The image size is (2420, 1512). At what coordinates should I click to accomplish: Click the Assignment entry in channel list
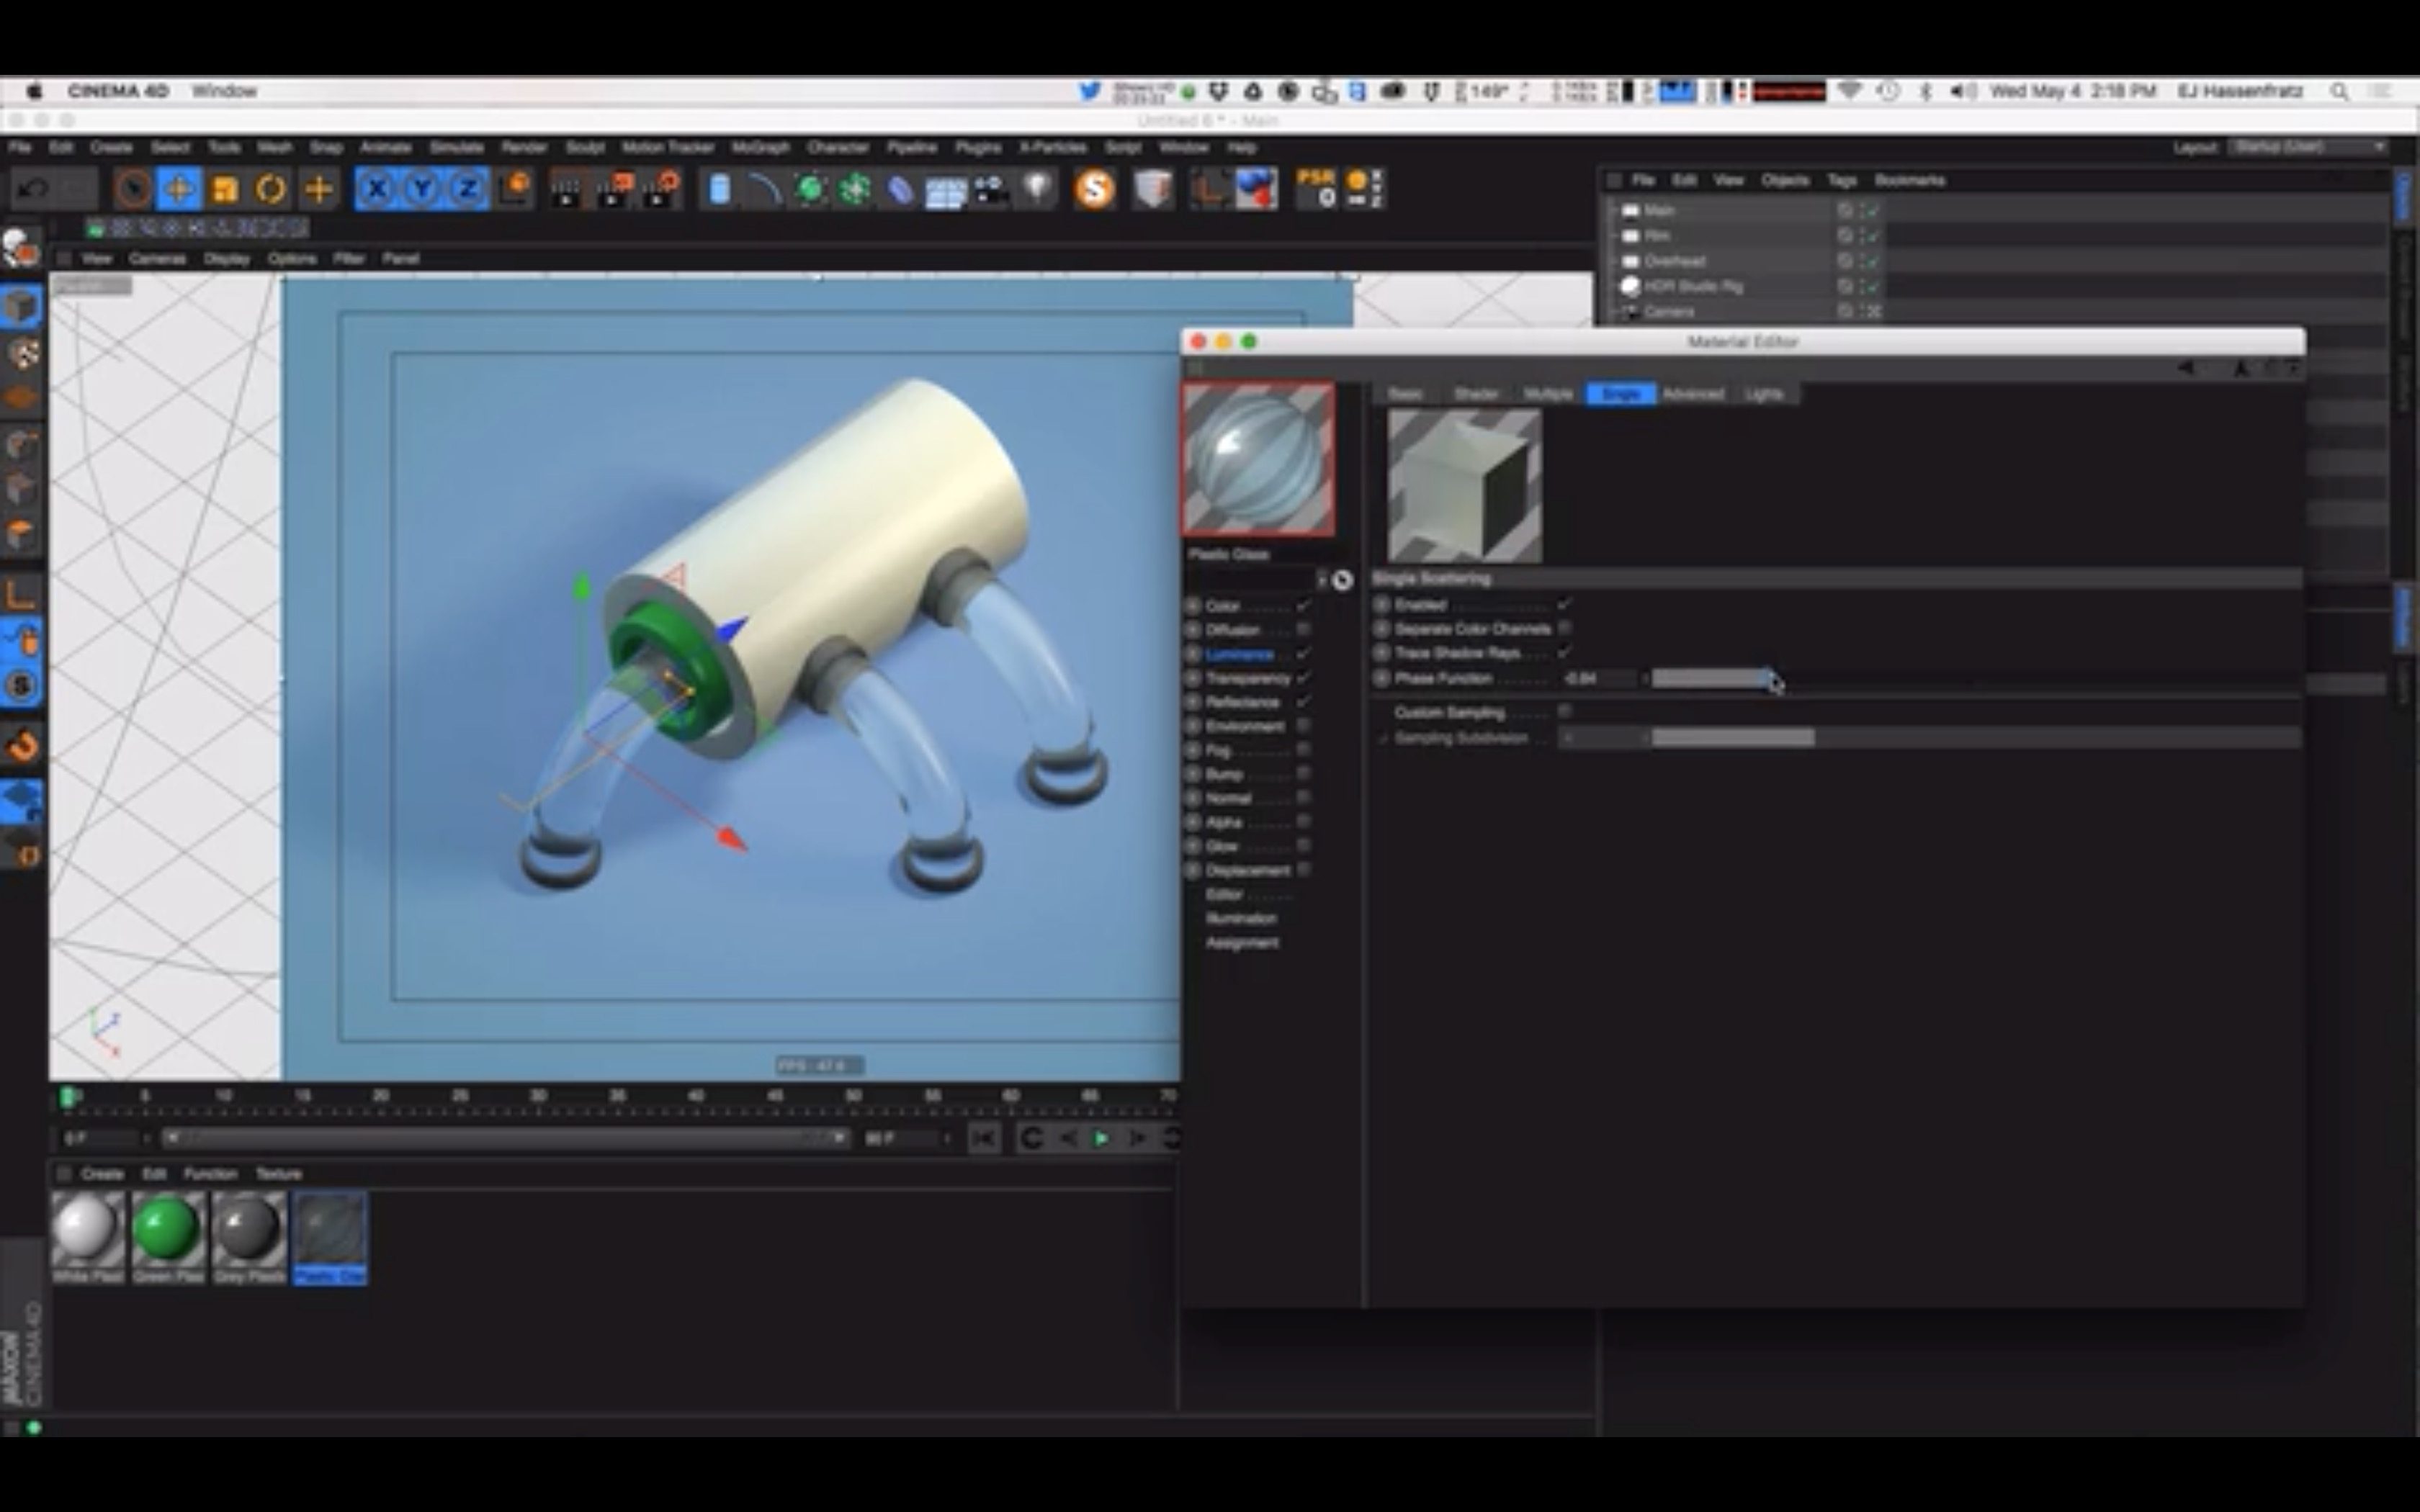[x=1241, y=942]
